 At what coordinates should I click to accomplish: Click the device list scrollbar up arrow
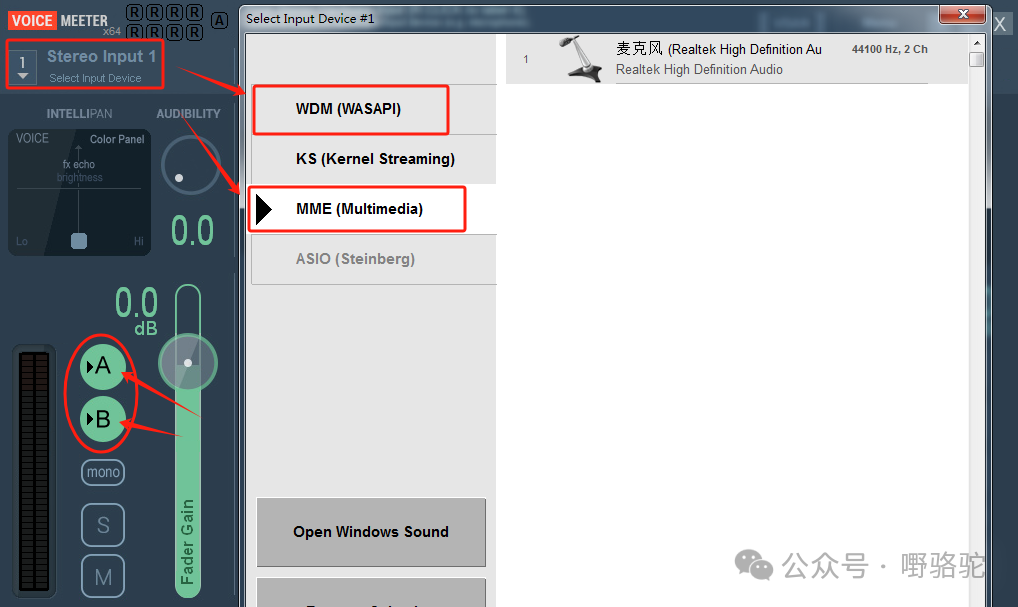tap(976, 42)
